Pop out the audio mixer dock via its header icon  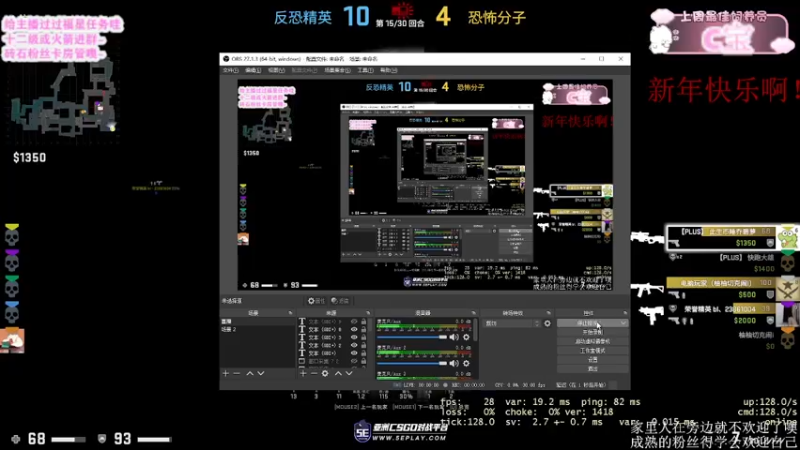[x=473, y=313]
